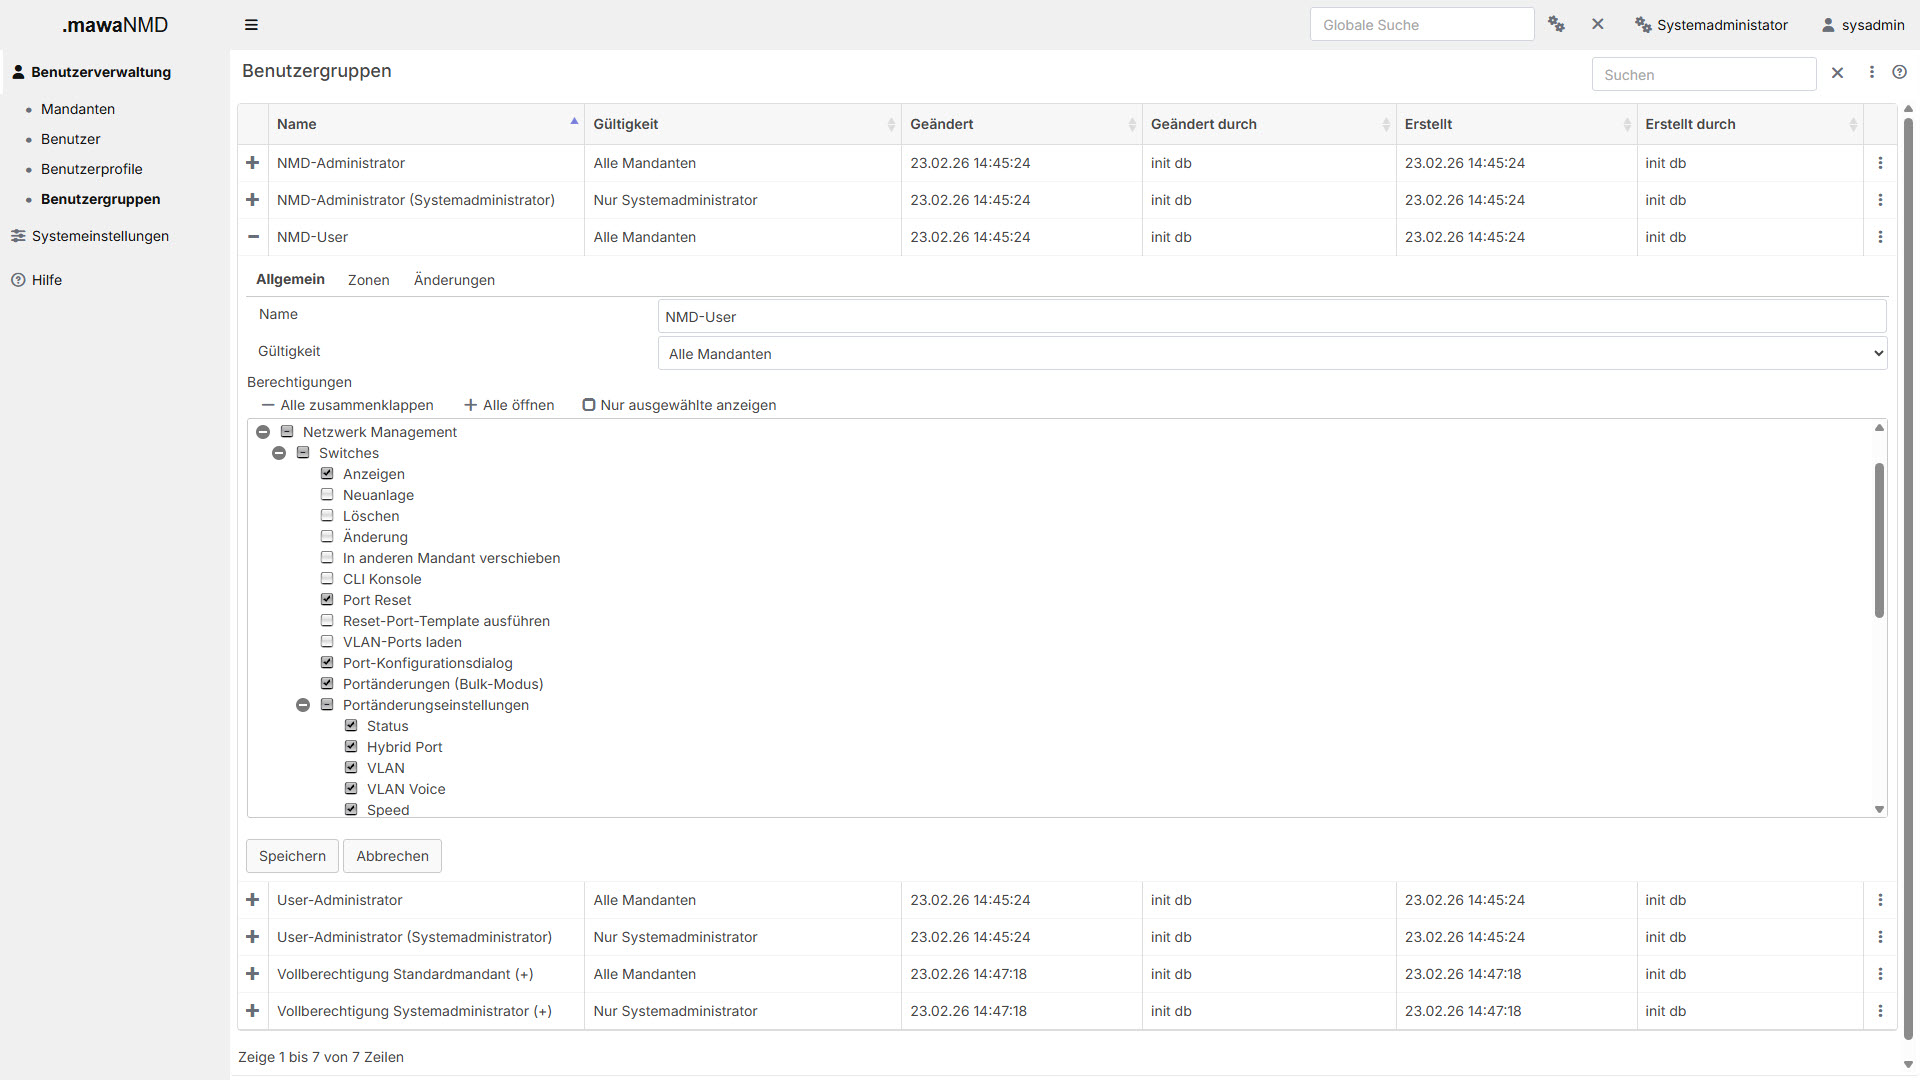Enable the Neuanlage permission checkbox
1920x1080 pixels.
(327, 495)
